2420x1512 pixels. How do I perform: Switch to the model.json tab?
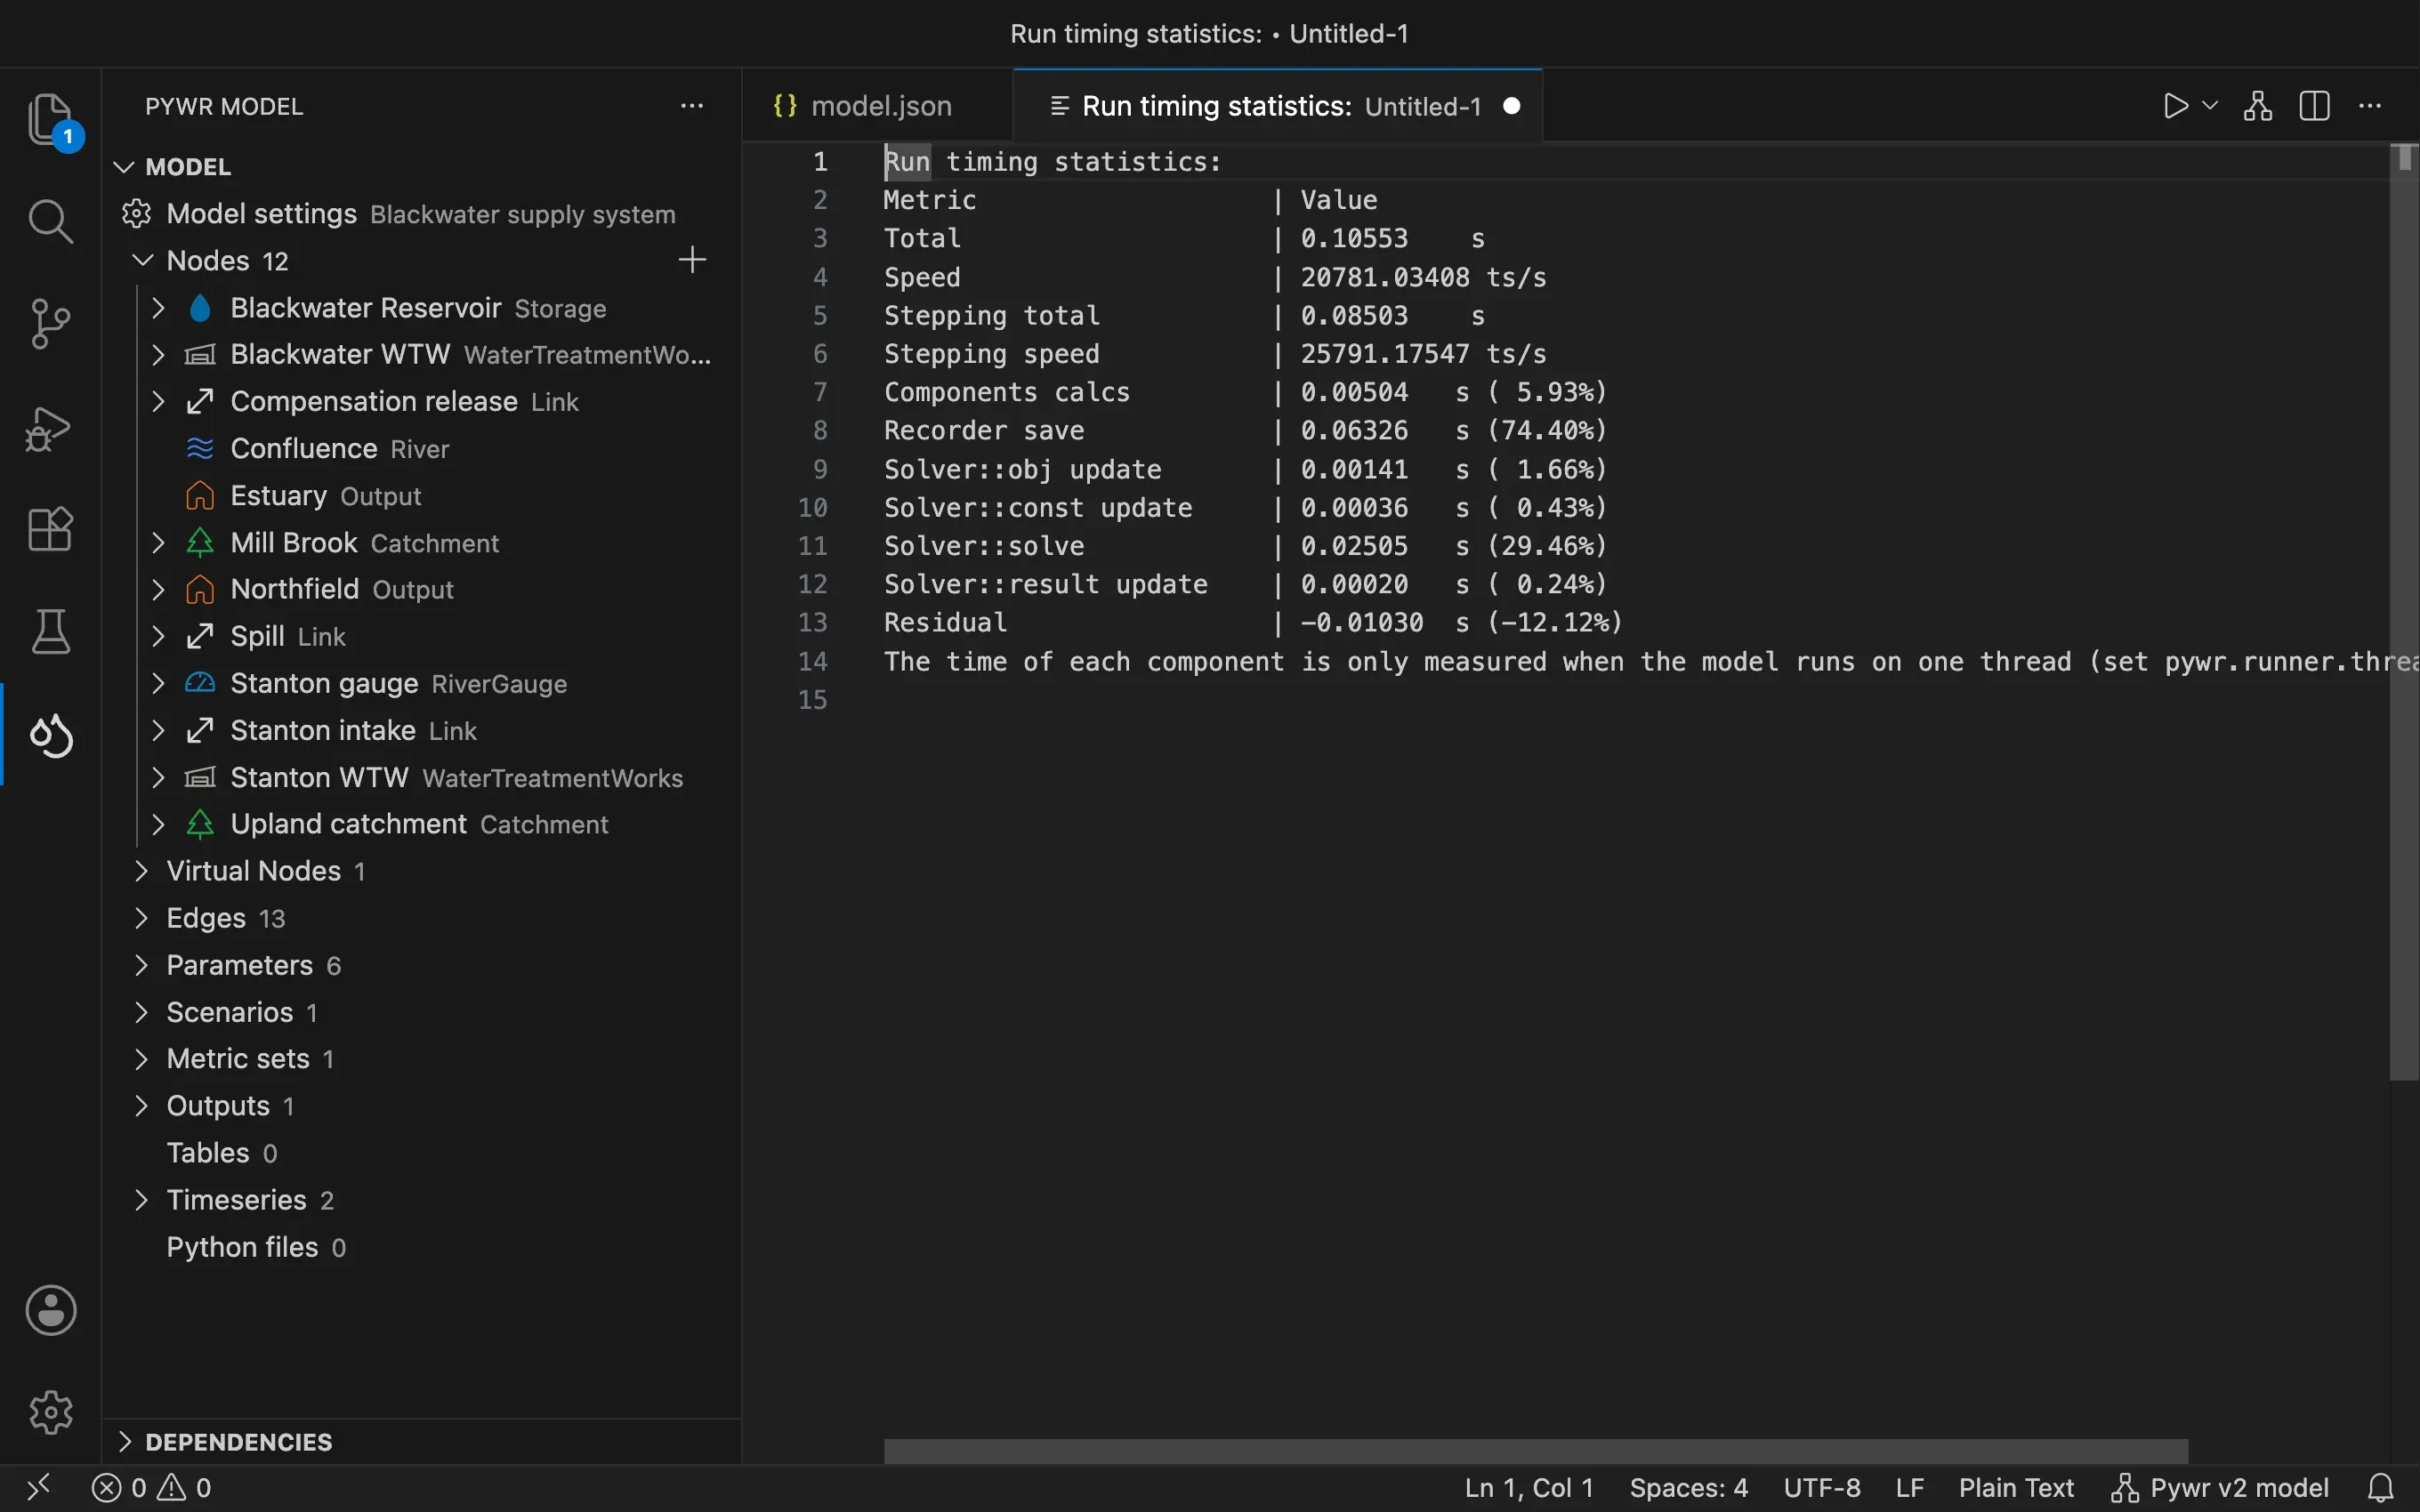pyautogui.click(x=877, y=106)
